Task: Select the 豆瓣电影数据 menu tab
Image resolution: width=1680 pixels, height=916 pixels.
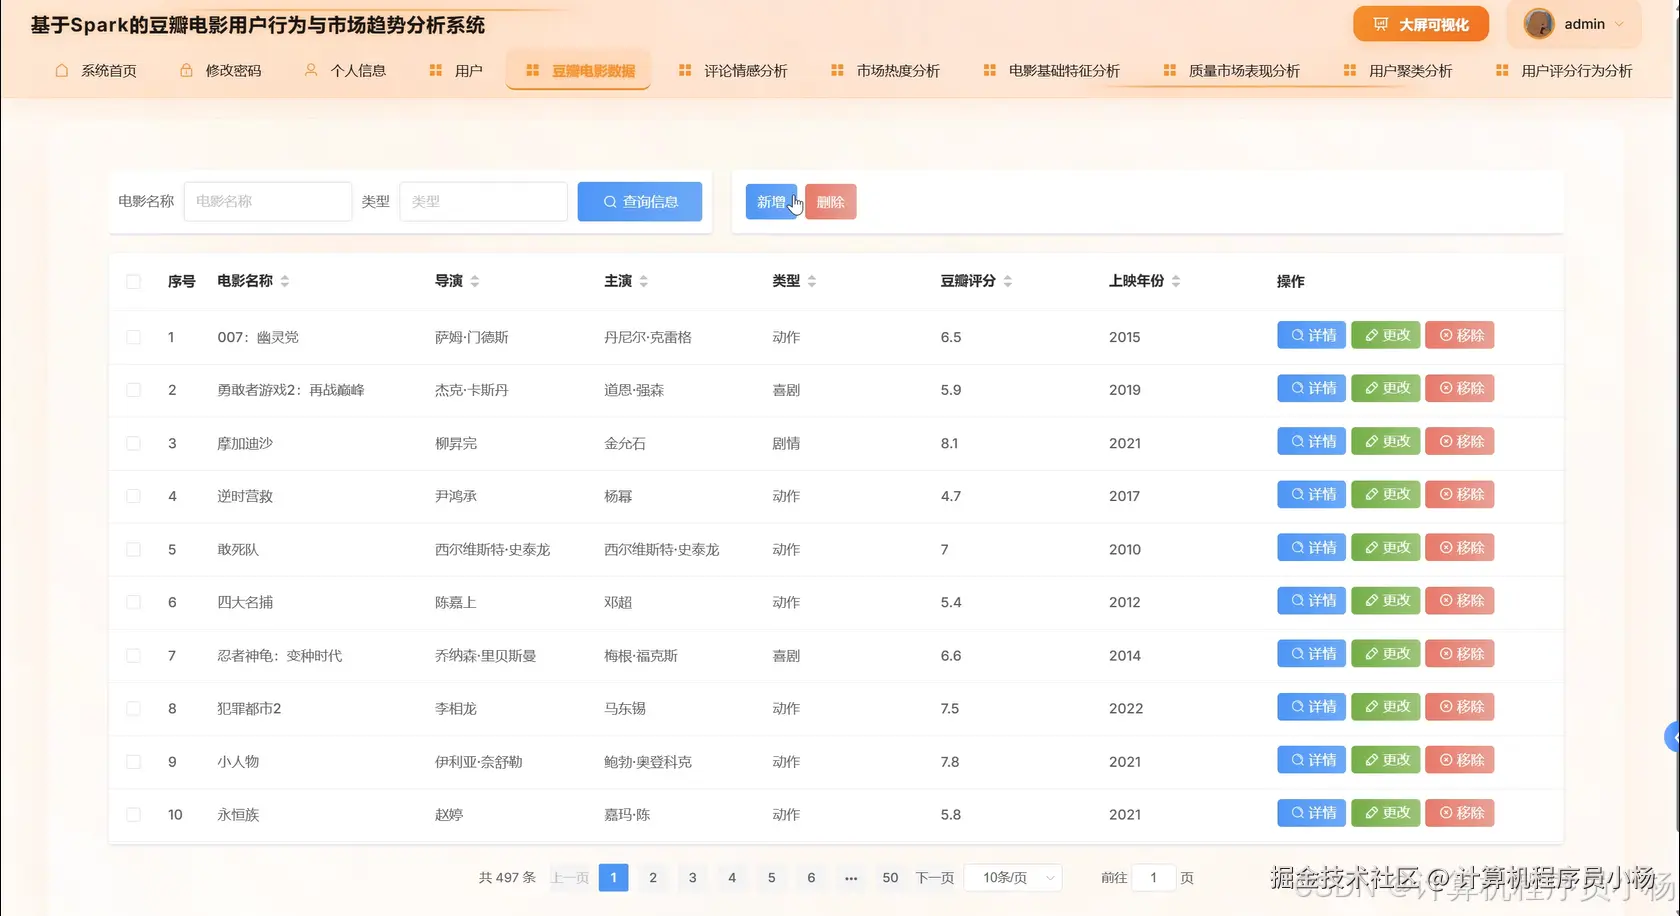Action: 579,71
